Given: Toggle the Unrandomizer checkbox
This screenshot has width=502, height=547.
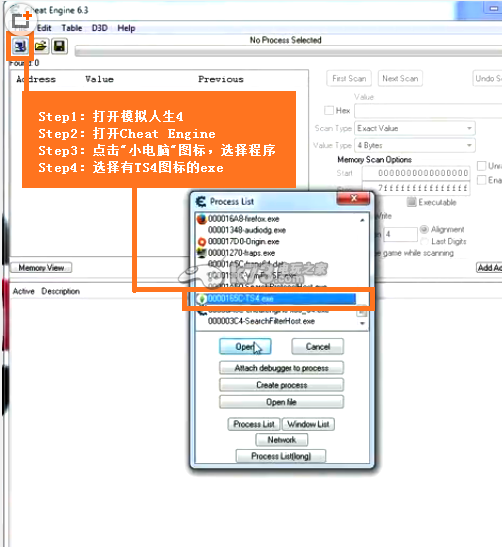Looking at the screenshot, I should pos(481,165).
